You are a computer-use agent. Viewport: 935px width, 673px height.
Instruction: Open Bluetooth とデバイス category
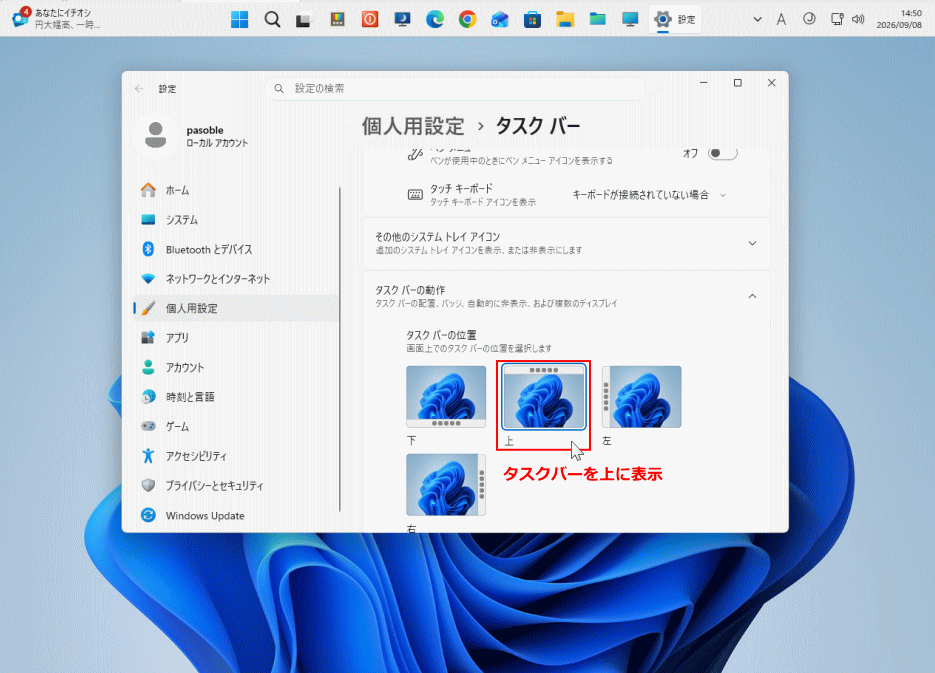pos(237,249)
